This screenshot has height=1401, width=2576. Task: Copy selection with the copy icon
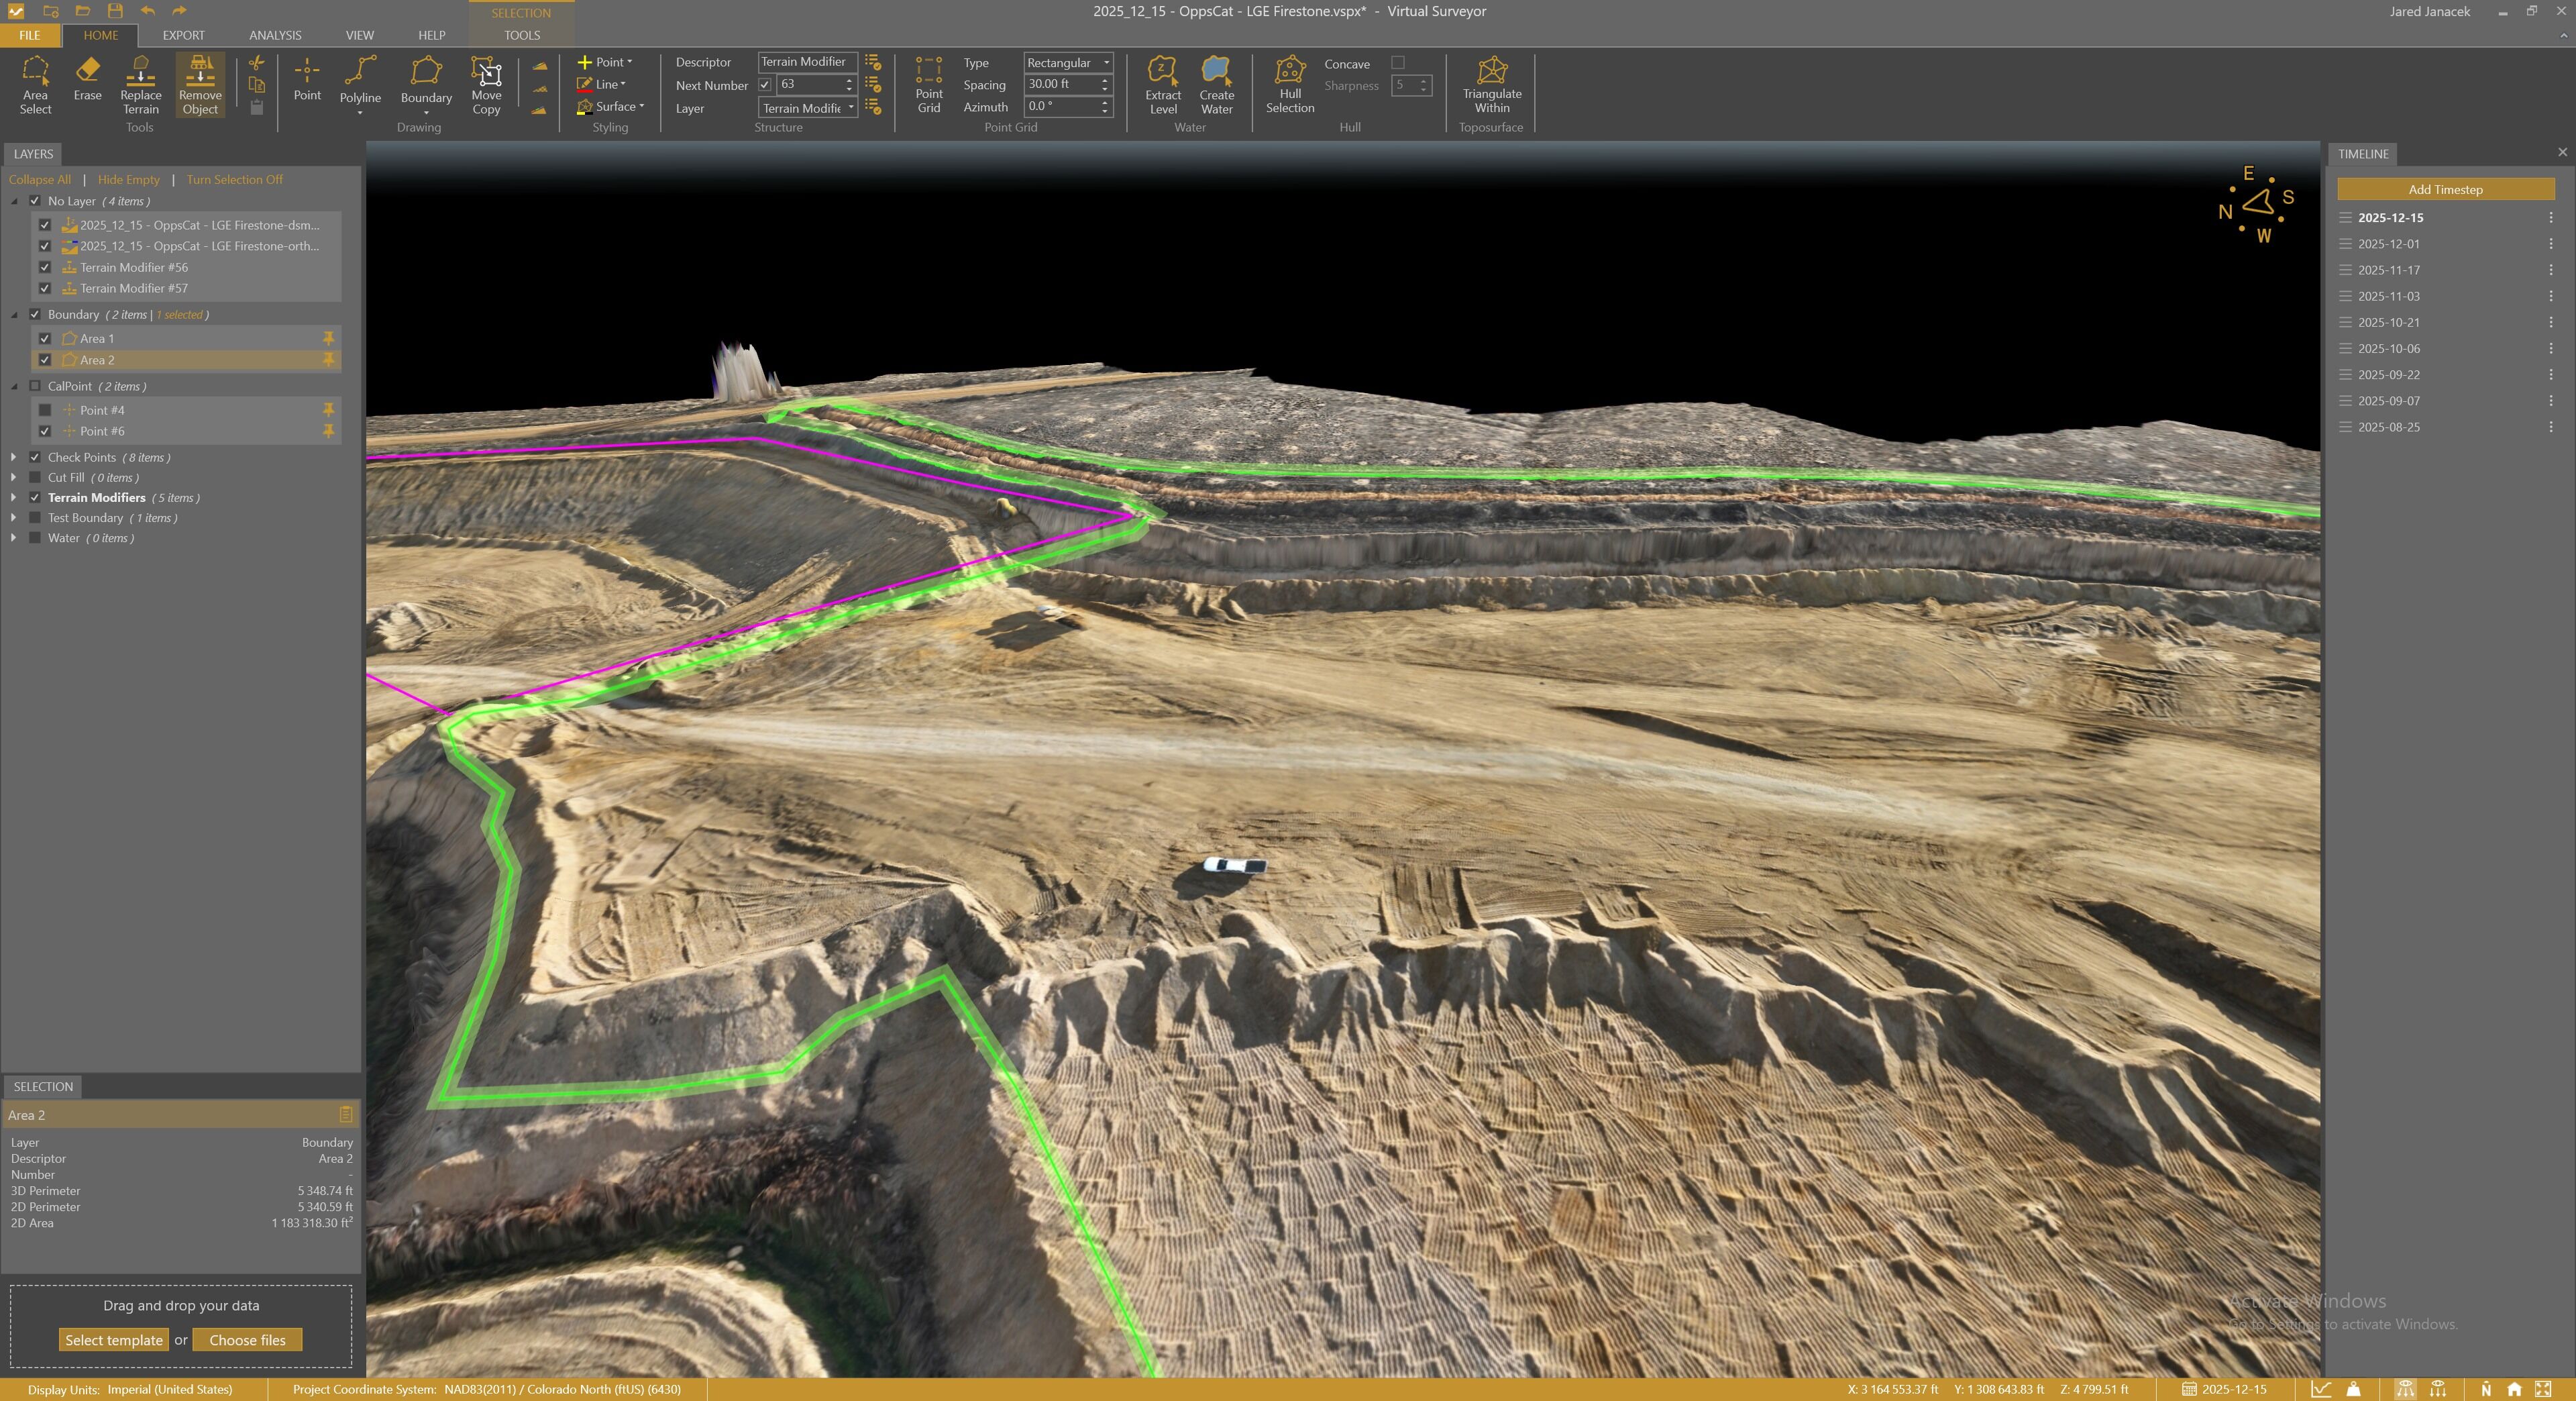coord(256,85)
